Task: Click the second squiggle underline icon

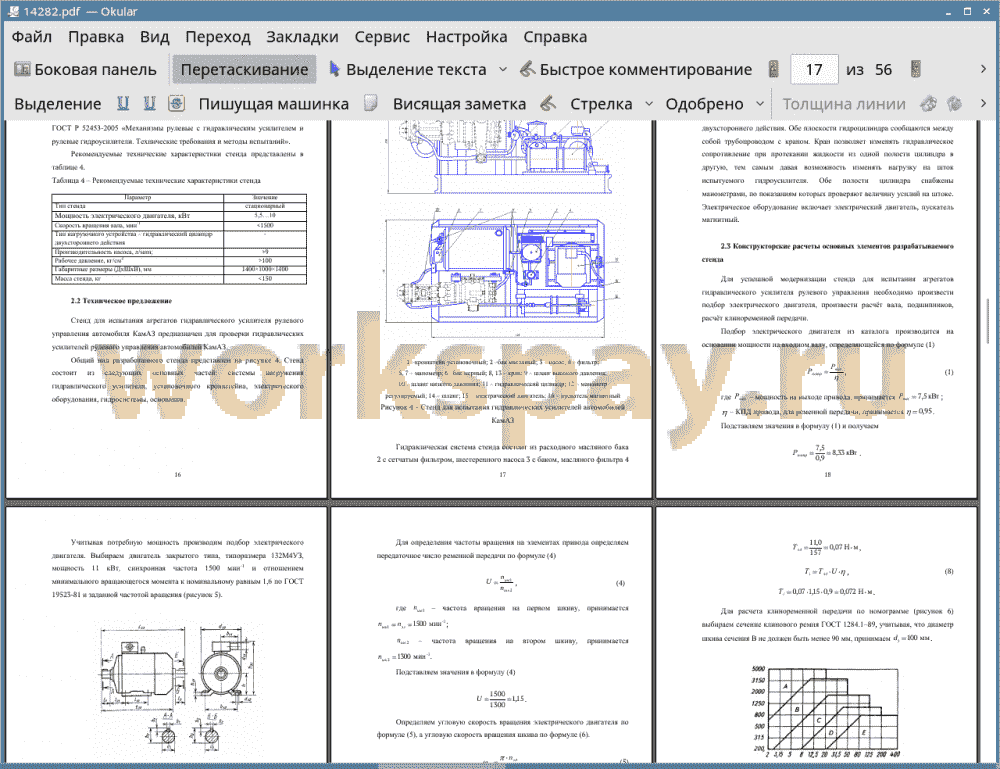Action: (x=149, y=103)
